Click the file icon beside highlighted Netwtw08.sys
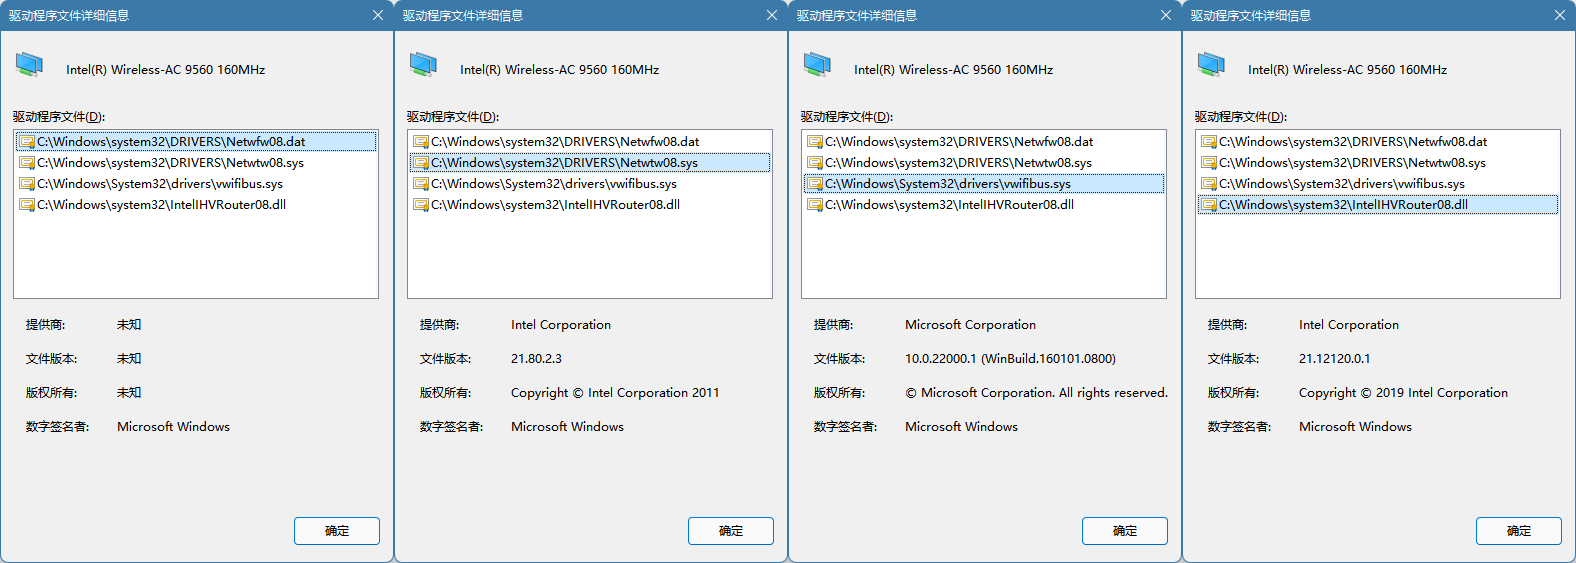 422,163
